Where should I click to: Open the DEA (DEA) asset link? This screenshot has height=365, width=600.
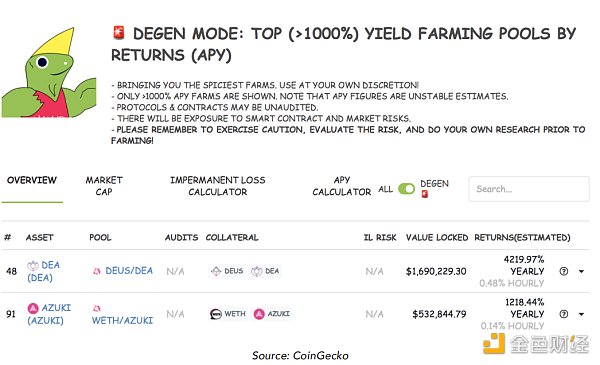43,271
